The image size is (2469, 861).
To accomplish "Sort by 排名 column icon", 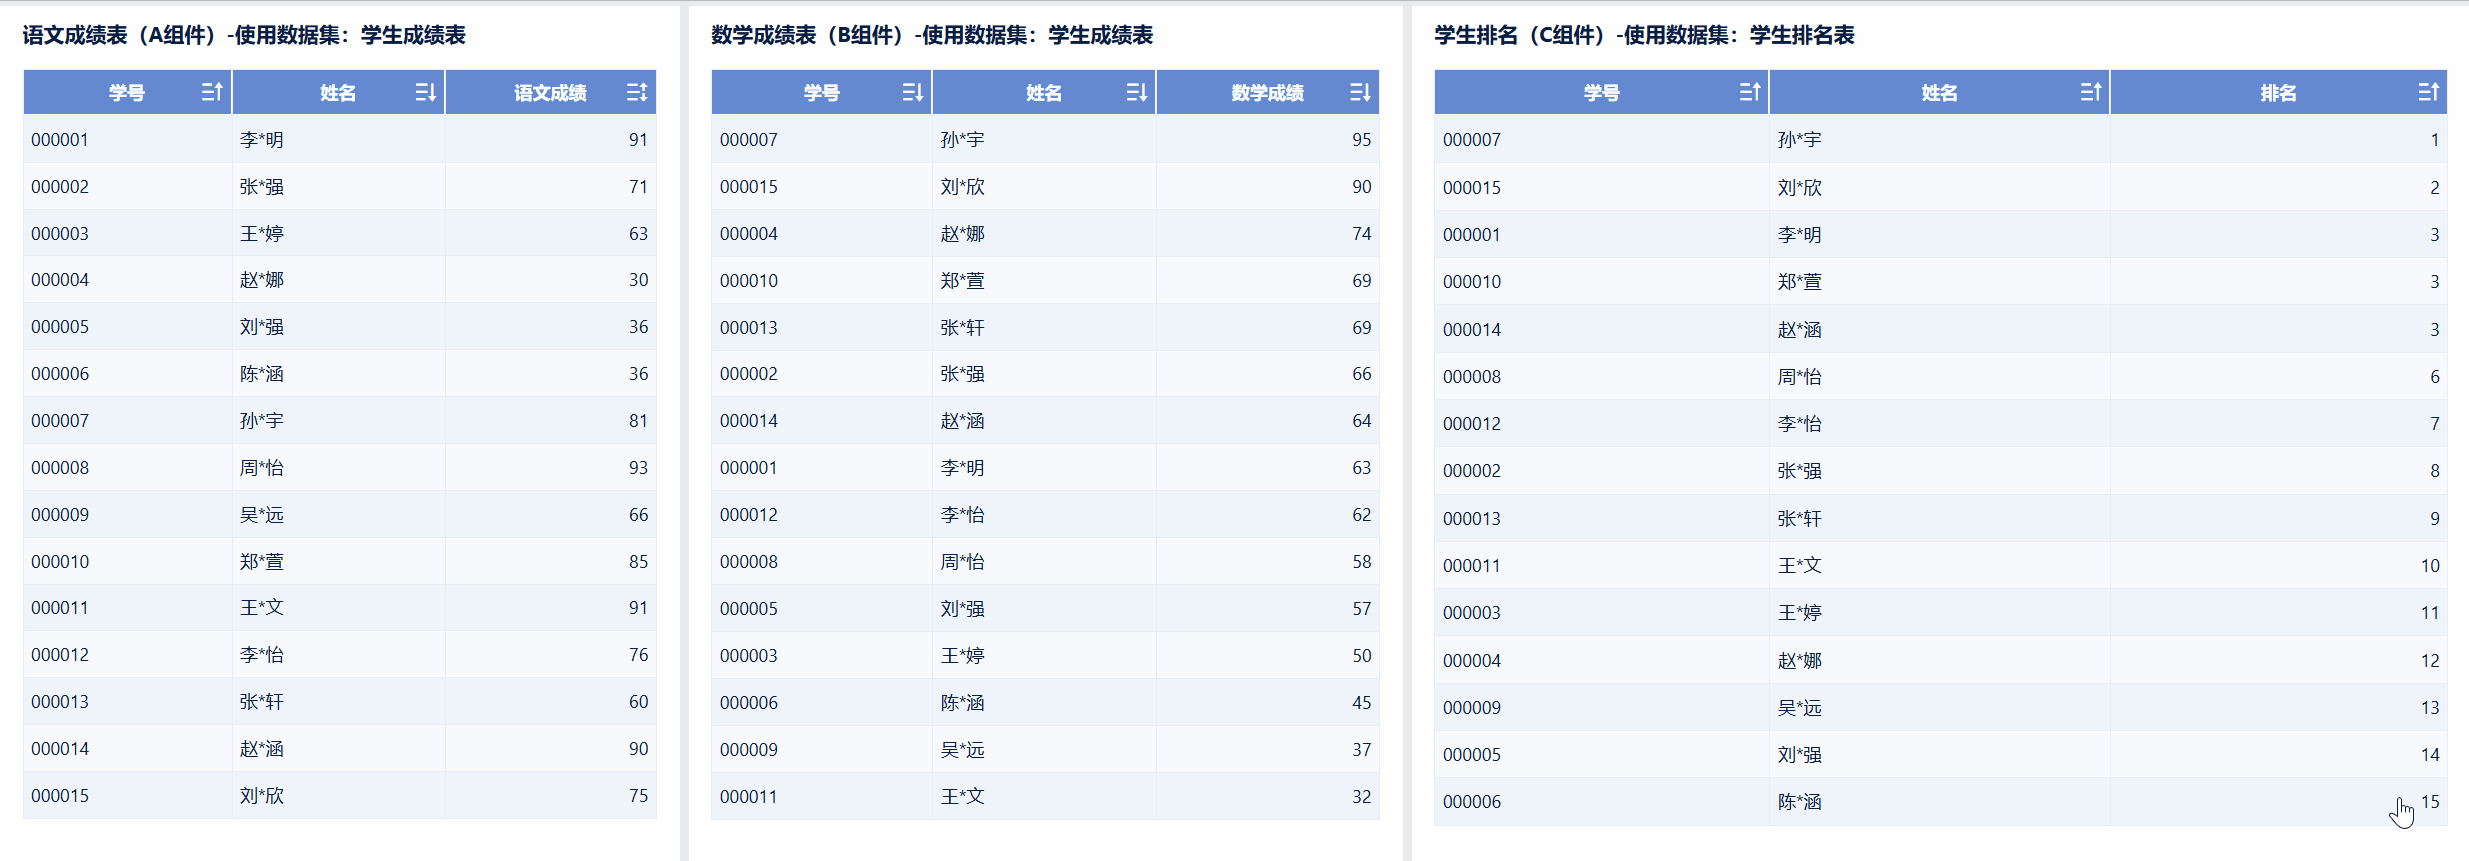I will [2429, 92].
